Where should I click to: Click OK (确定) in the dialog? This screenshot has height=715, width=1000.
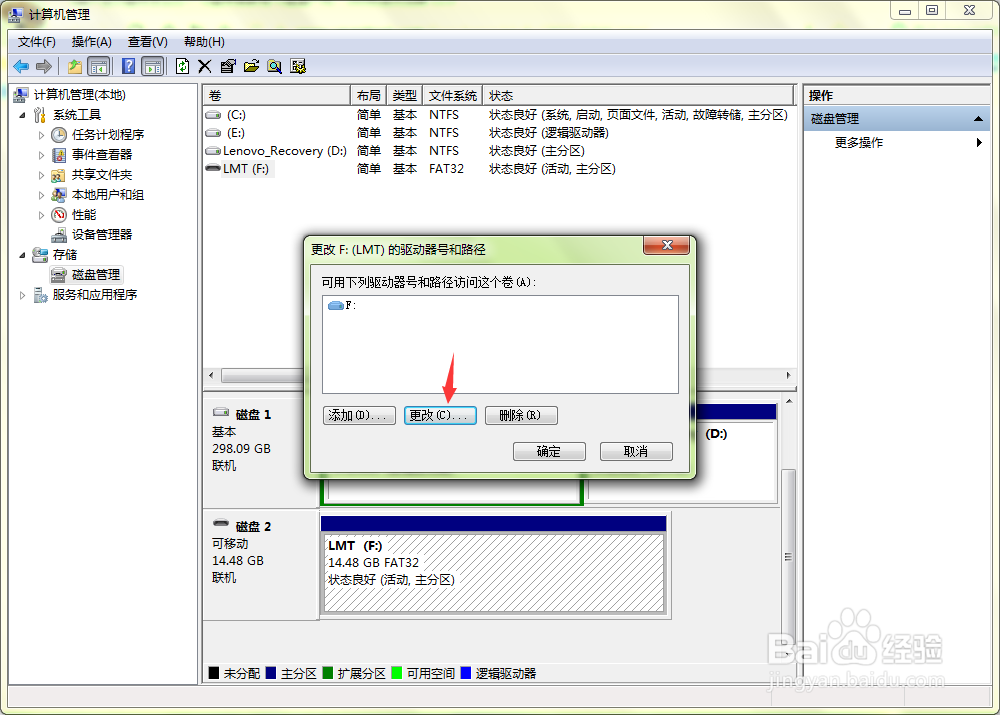point(549,452)
